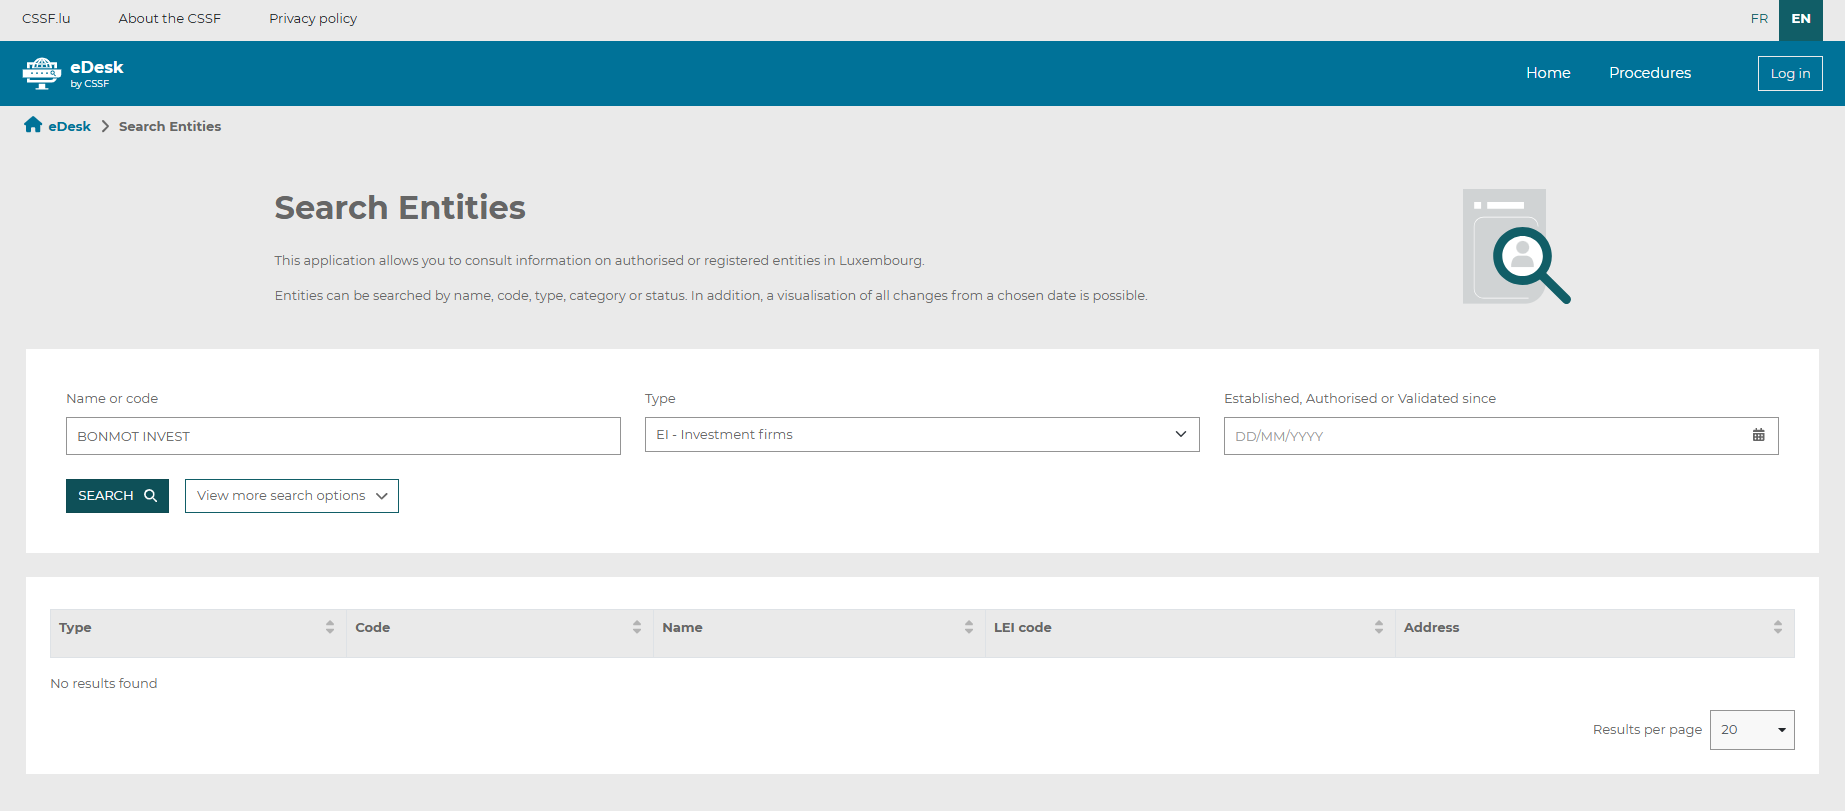This screenshot has width=1845, height=811.
Task: Sort results by the Type column
Action: coord(329,628)
